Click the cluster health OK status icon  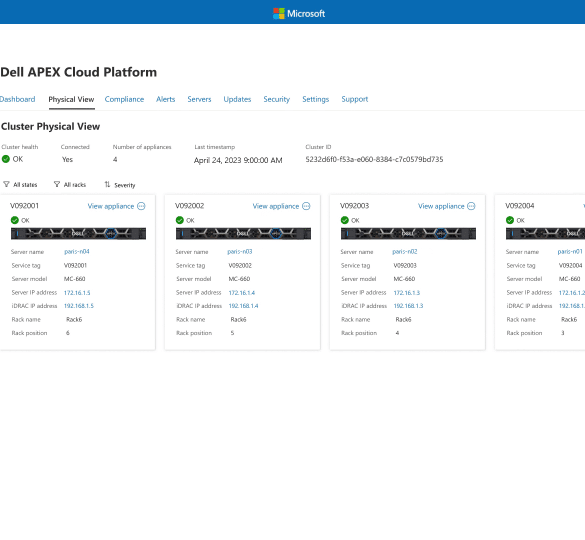tap(6, 159)
